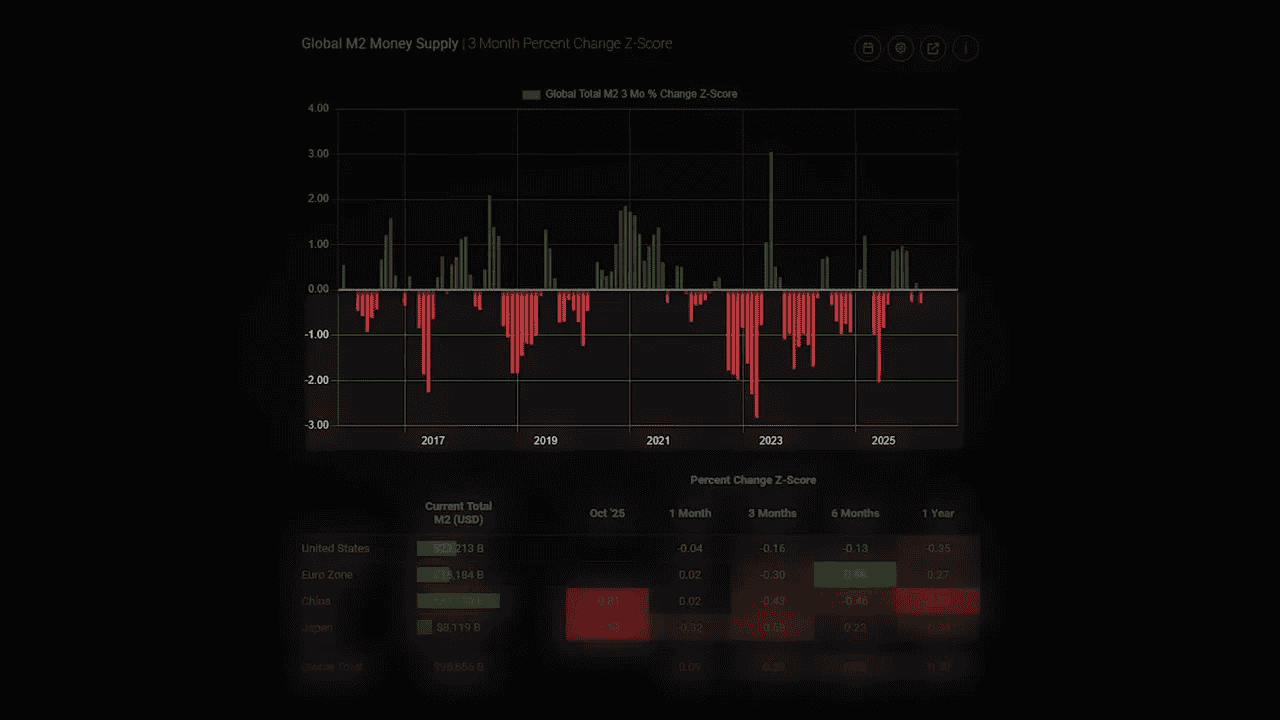Open the settings gear icon

(x=900, y=48)
